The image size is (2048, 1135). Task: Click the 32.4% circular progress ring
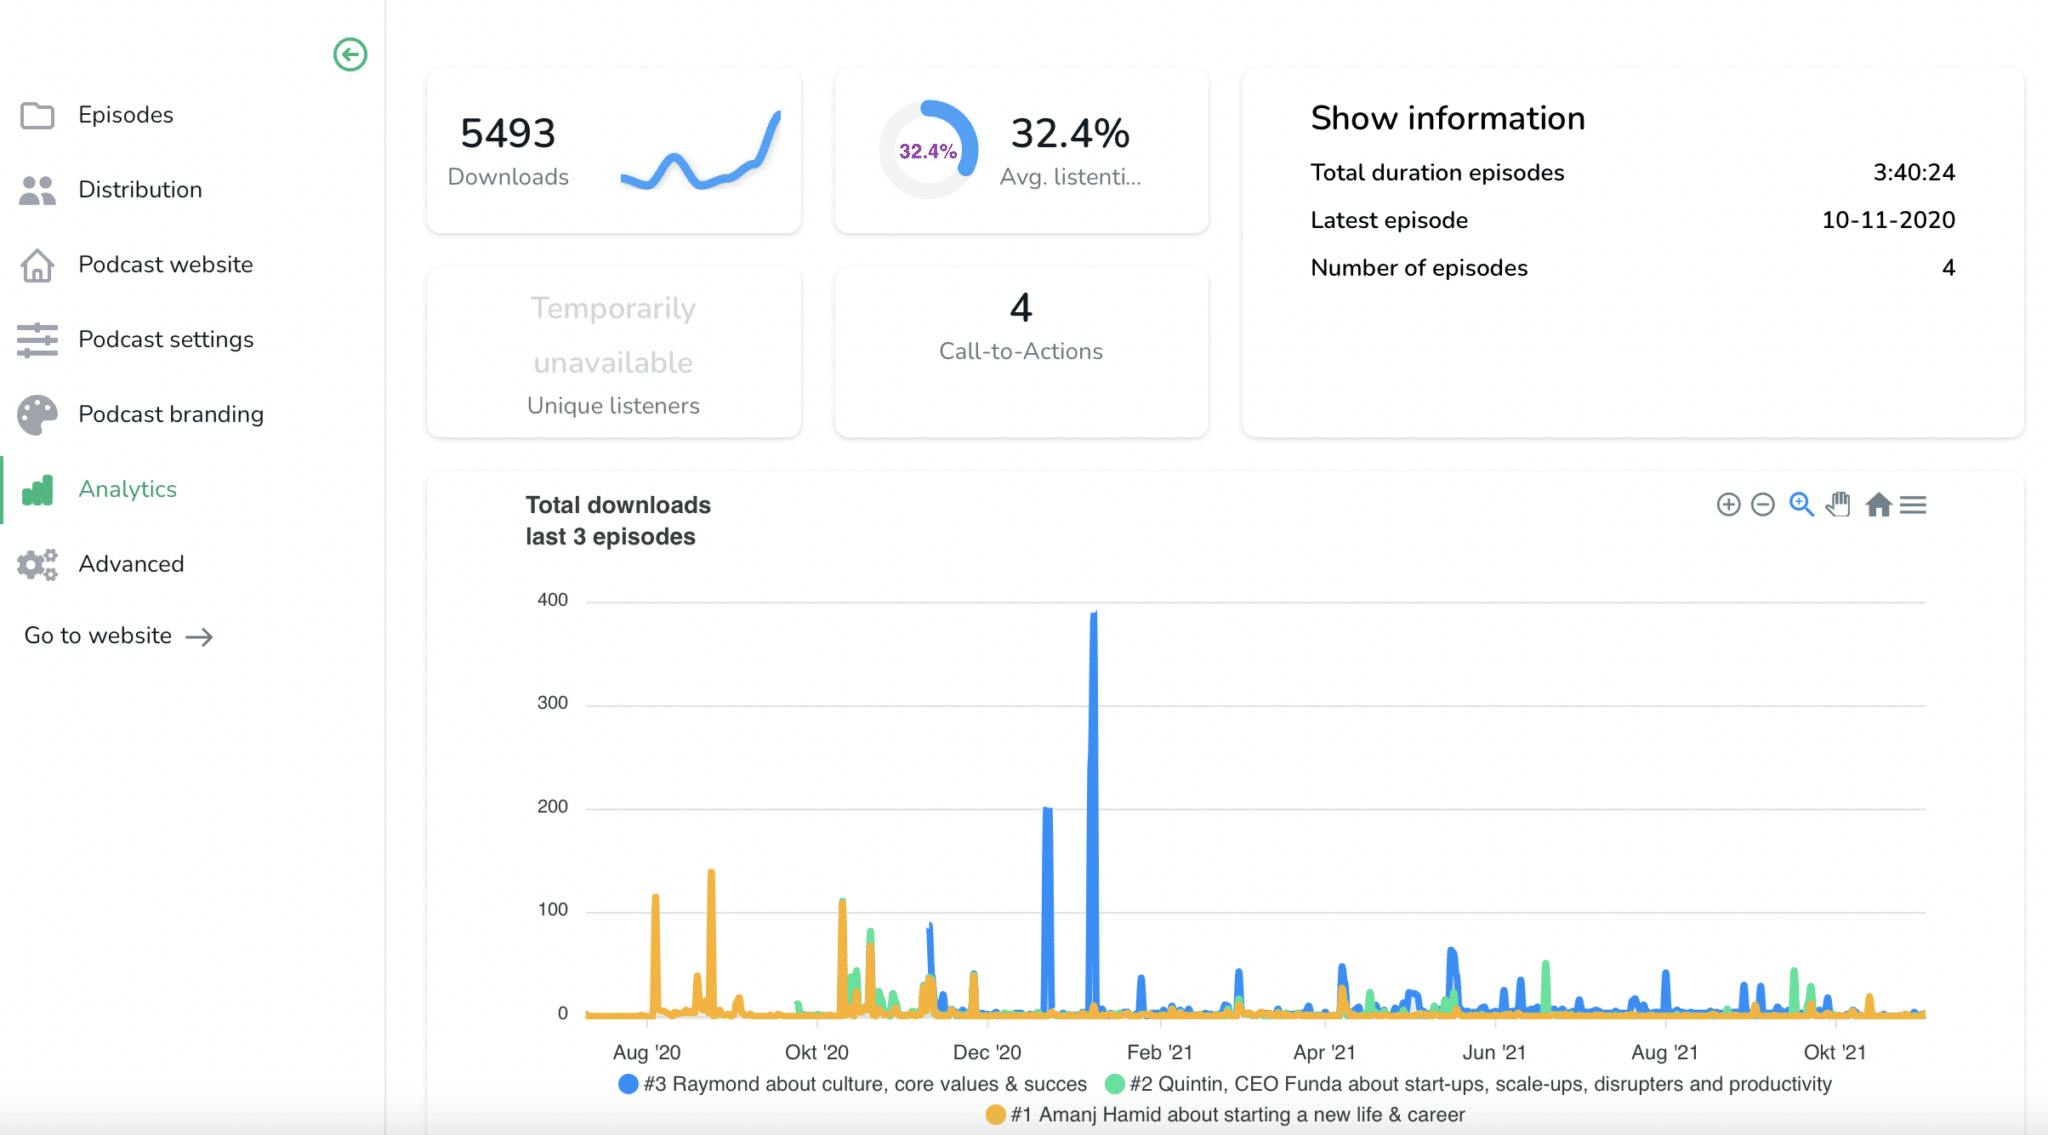click(x=927, y=151)
